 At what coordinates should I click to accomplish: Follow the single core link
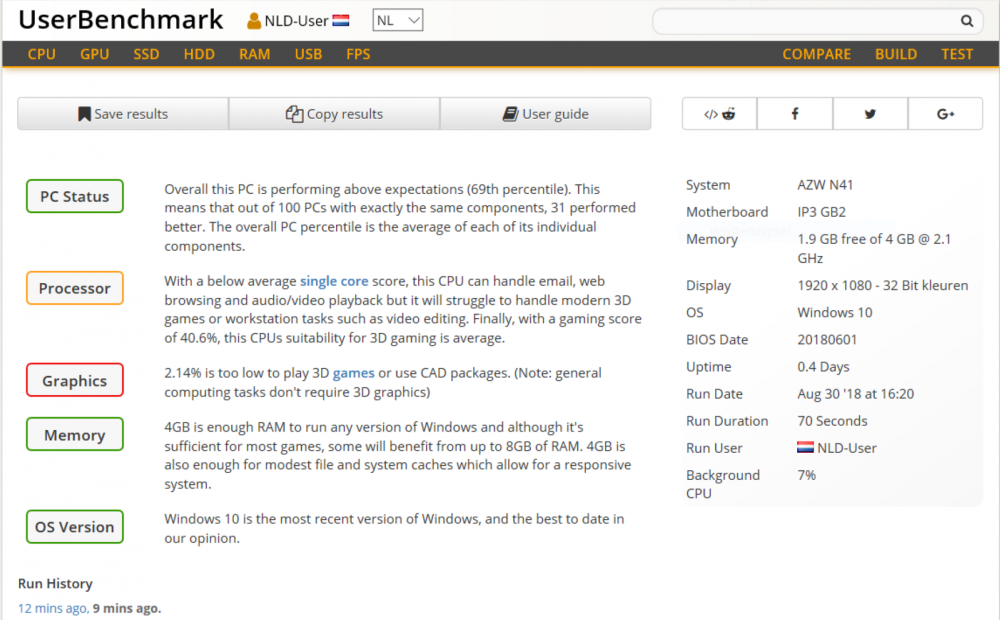point(334,282)
